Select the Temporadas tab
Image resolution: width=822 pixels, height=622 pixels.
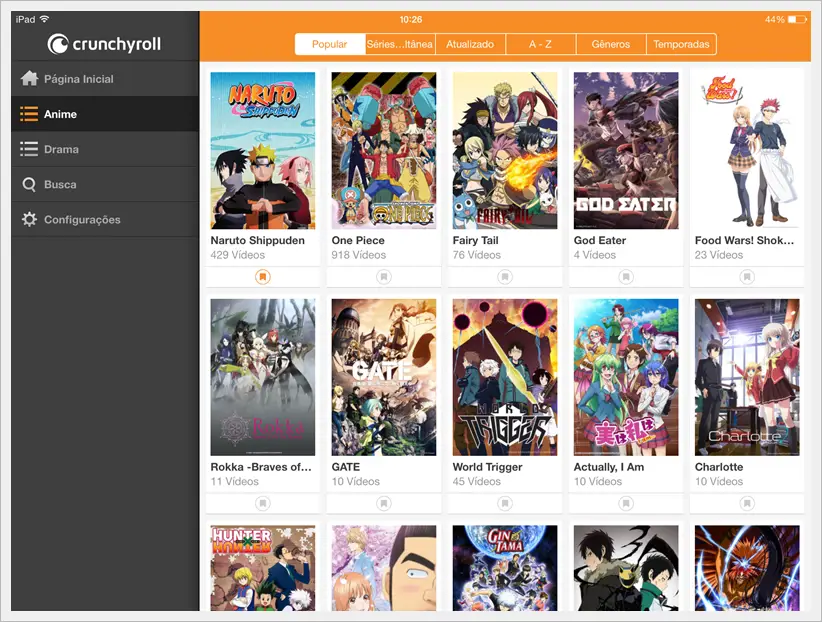tap(681, 44)
